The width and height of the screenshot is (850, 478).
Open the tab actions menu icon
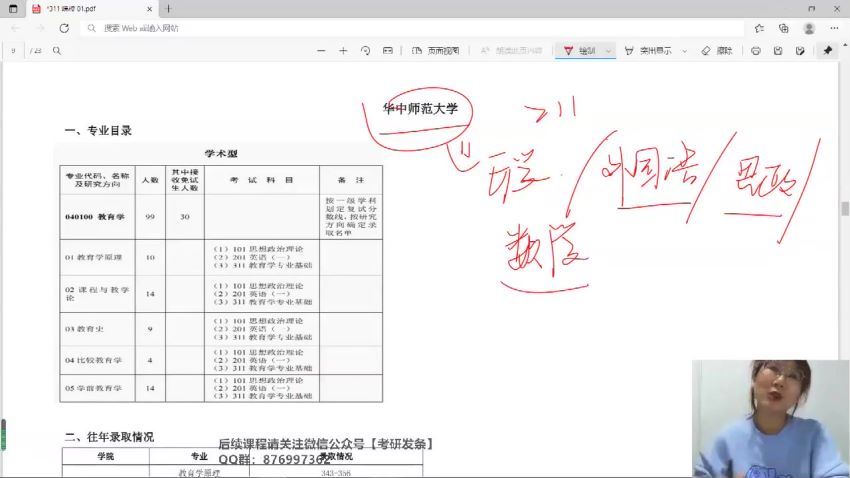tap(13, 9)
